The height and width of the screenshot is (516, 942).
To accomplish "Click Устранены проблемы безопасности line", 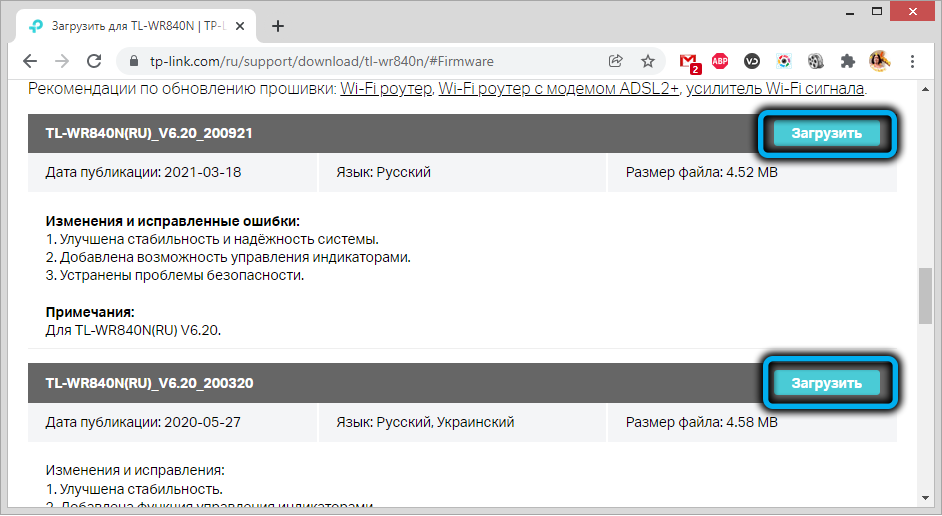I will pyautogui.click(x=175, y=275).
